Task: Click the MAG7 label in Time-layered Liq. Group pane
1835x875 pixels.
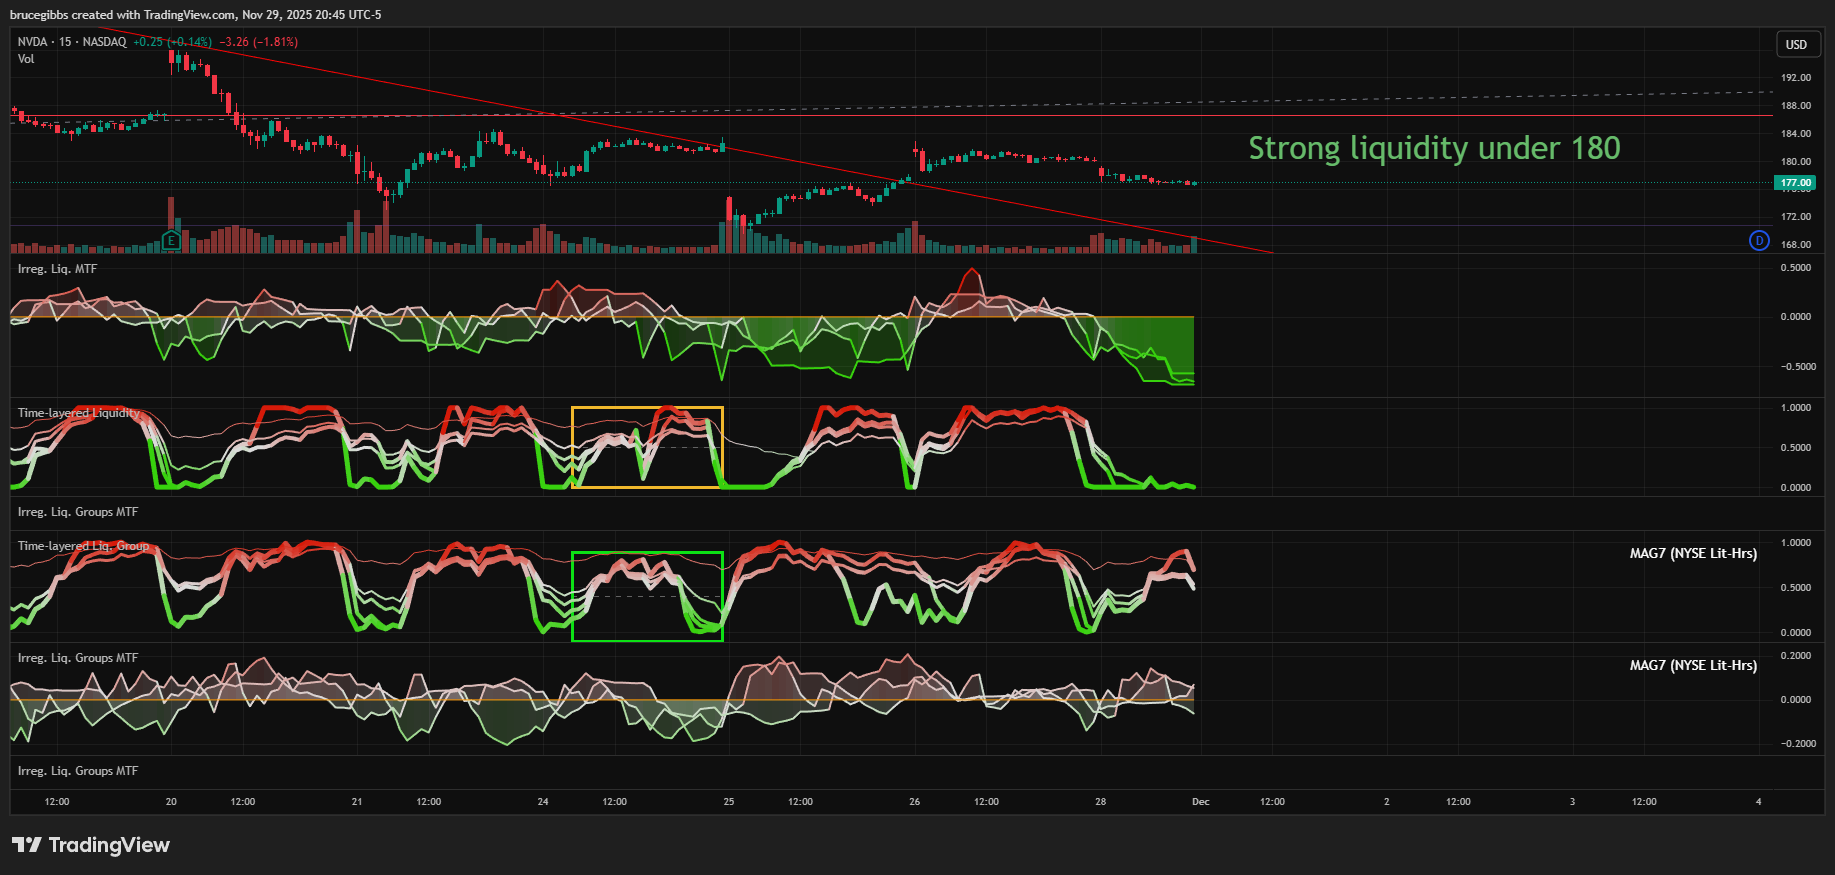Action: pos(1692,553)
